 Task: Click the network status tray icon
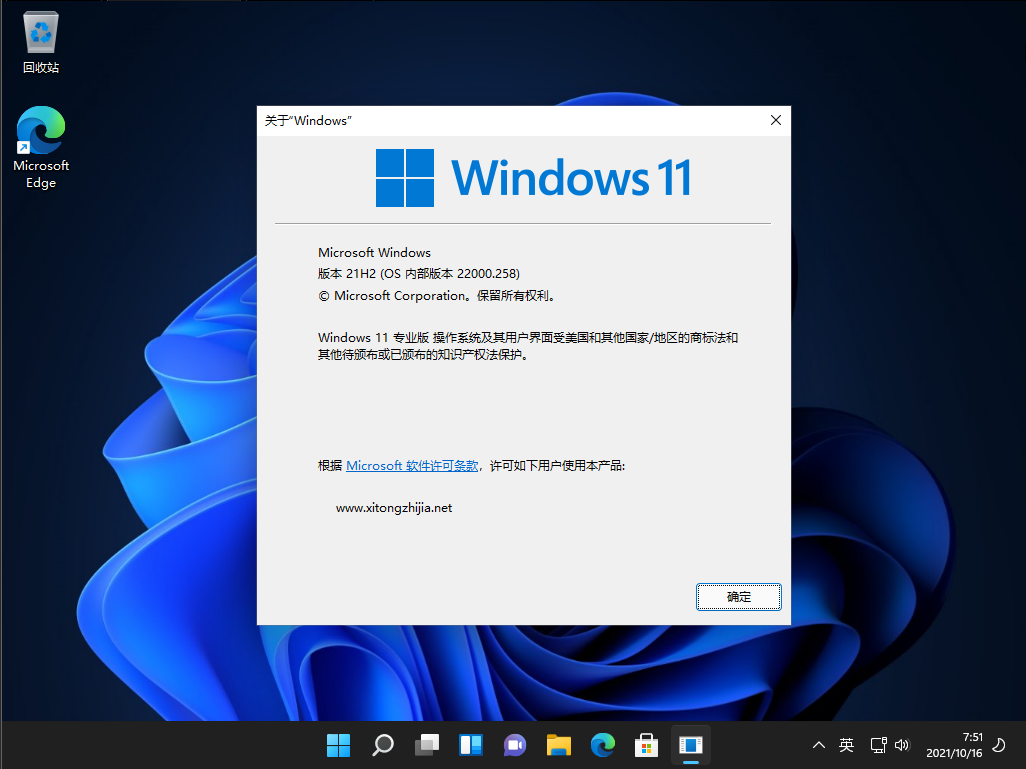pos(878,745)
